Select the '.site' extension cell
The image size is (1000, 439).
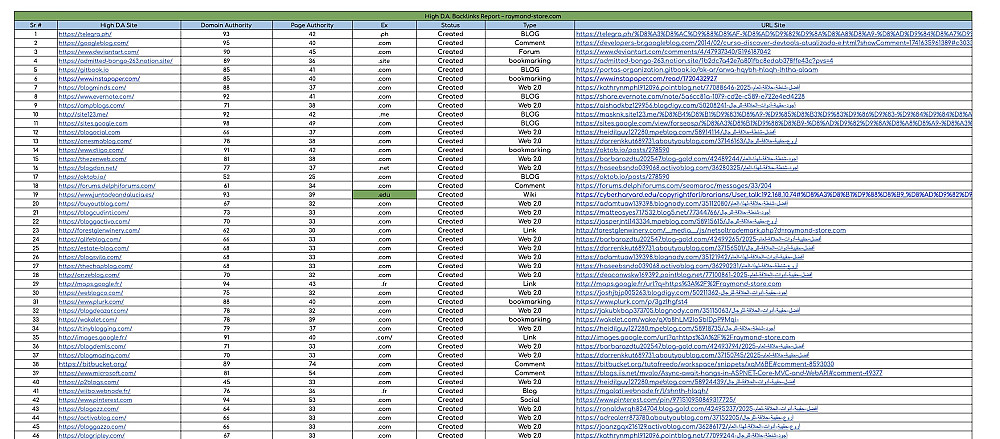pyautogui.click(x=385, y=61)
